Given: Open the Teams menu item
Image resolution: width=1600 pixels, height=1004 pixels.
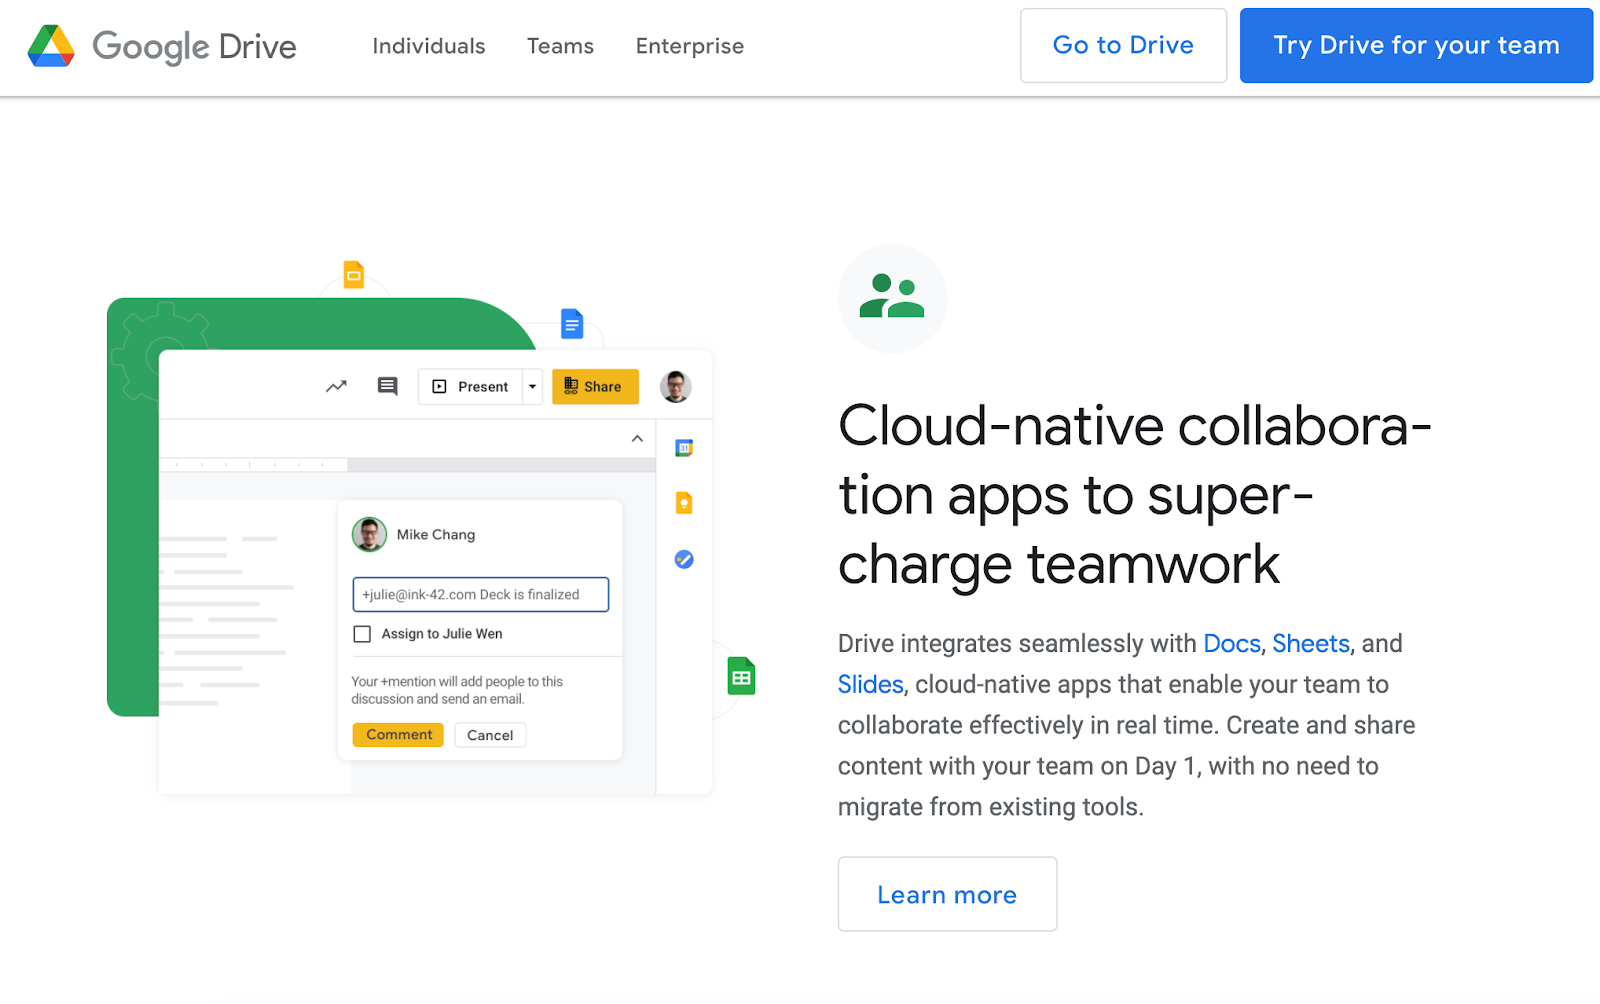Looking at the screenshot, I should tap(560, 46).
